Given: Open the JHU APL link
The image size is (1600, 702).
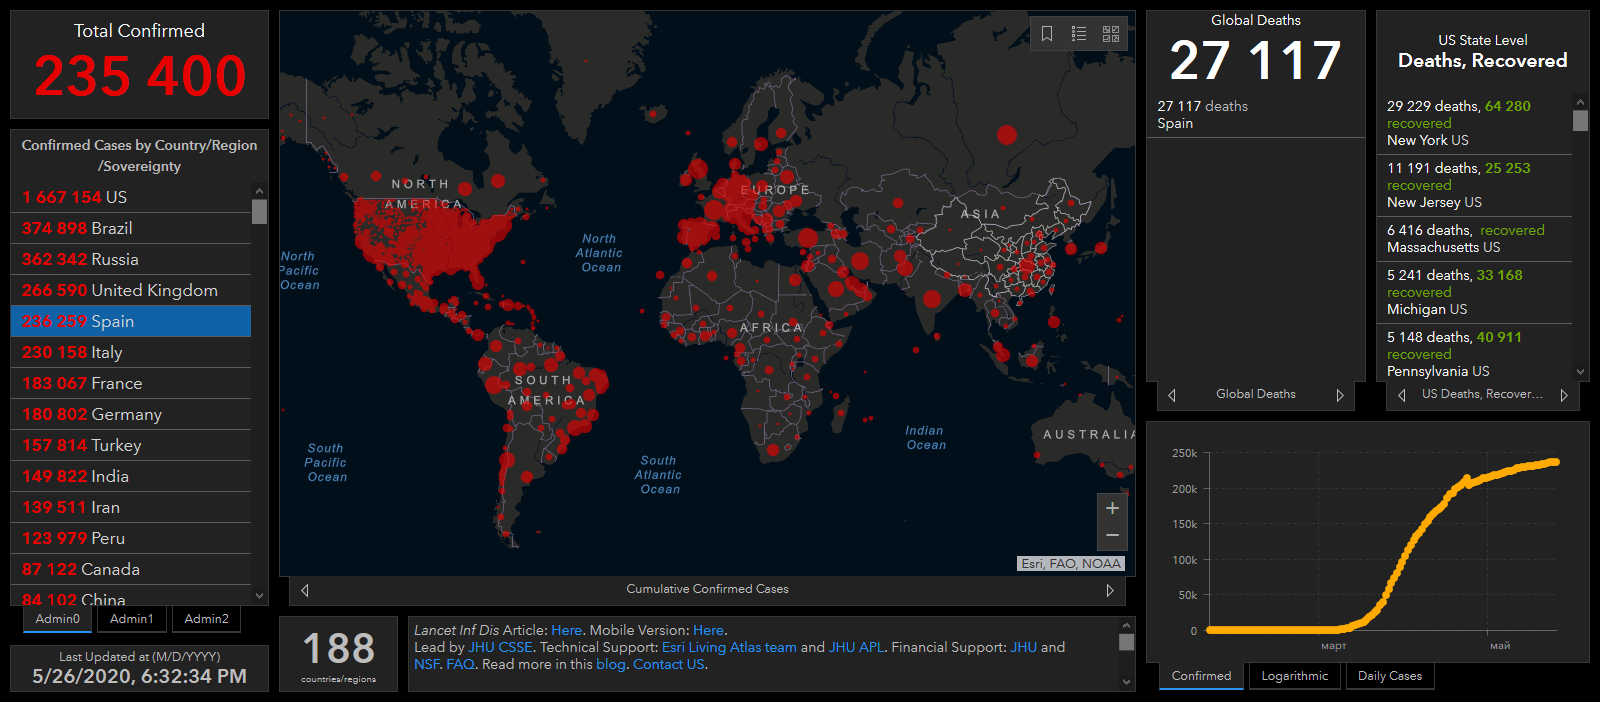Looking at the screenshot, I should pyautogui.click(x=856, y=647).
